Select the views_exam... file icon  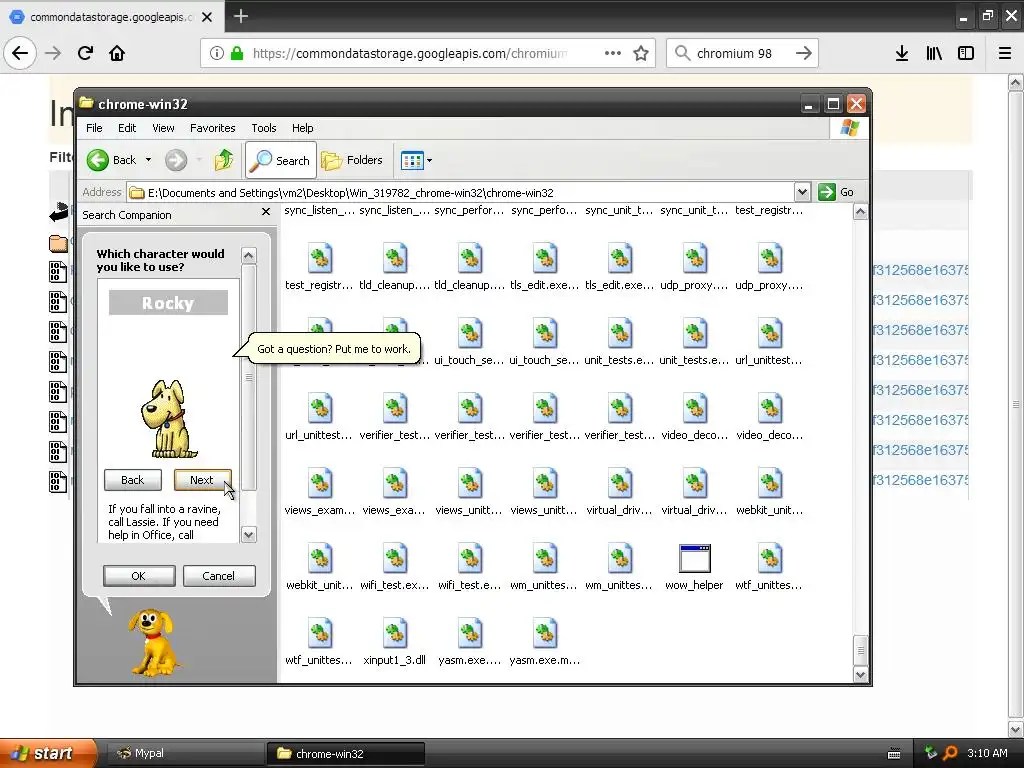[x=319, y=484]
